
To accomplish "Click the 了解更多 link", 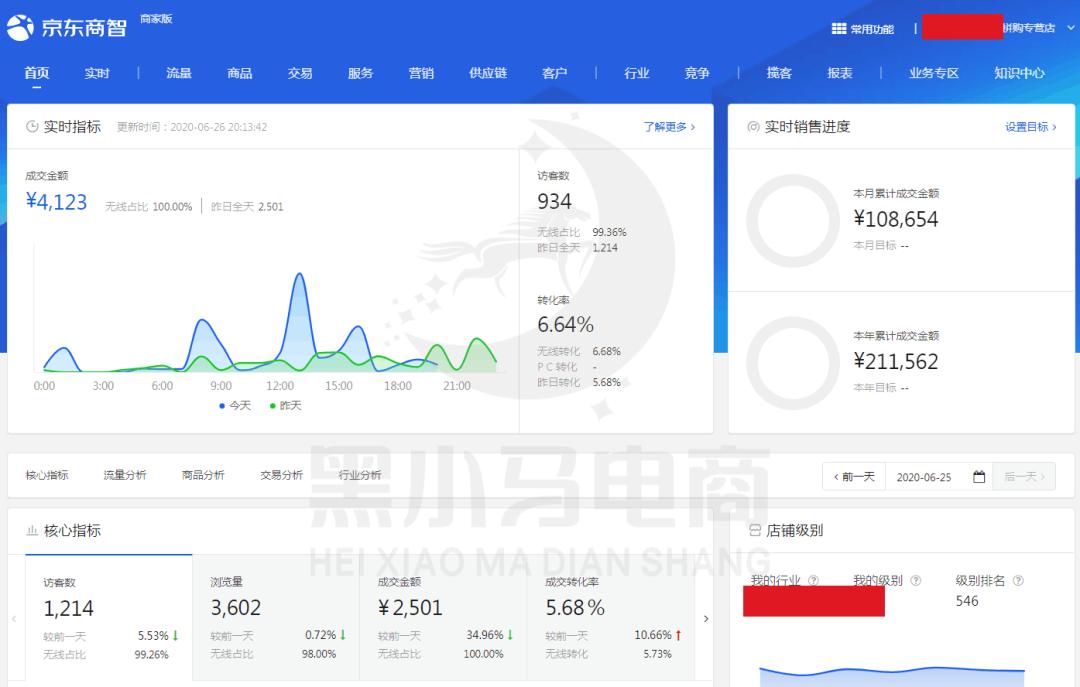I will [x=664, y=126].
